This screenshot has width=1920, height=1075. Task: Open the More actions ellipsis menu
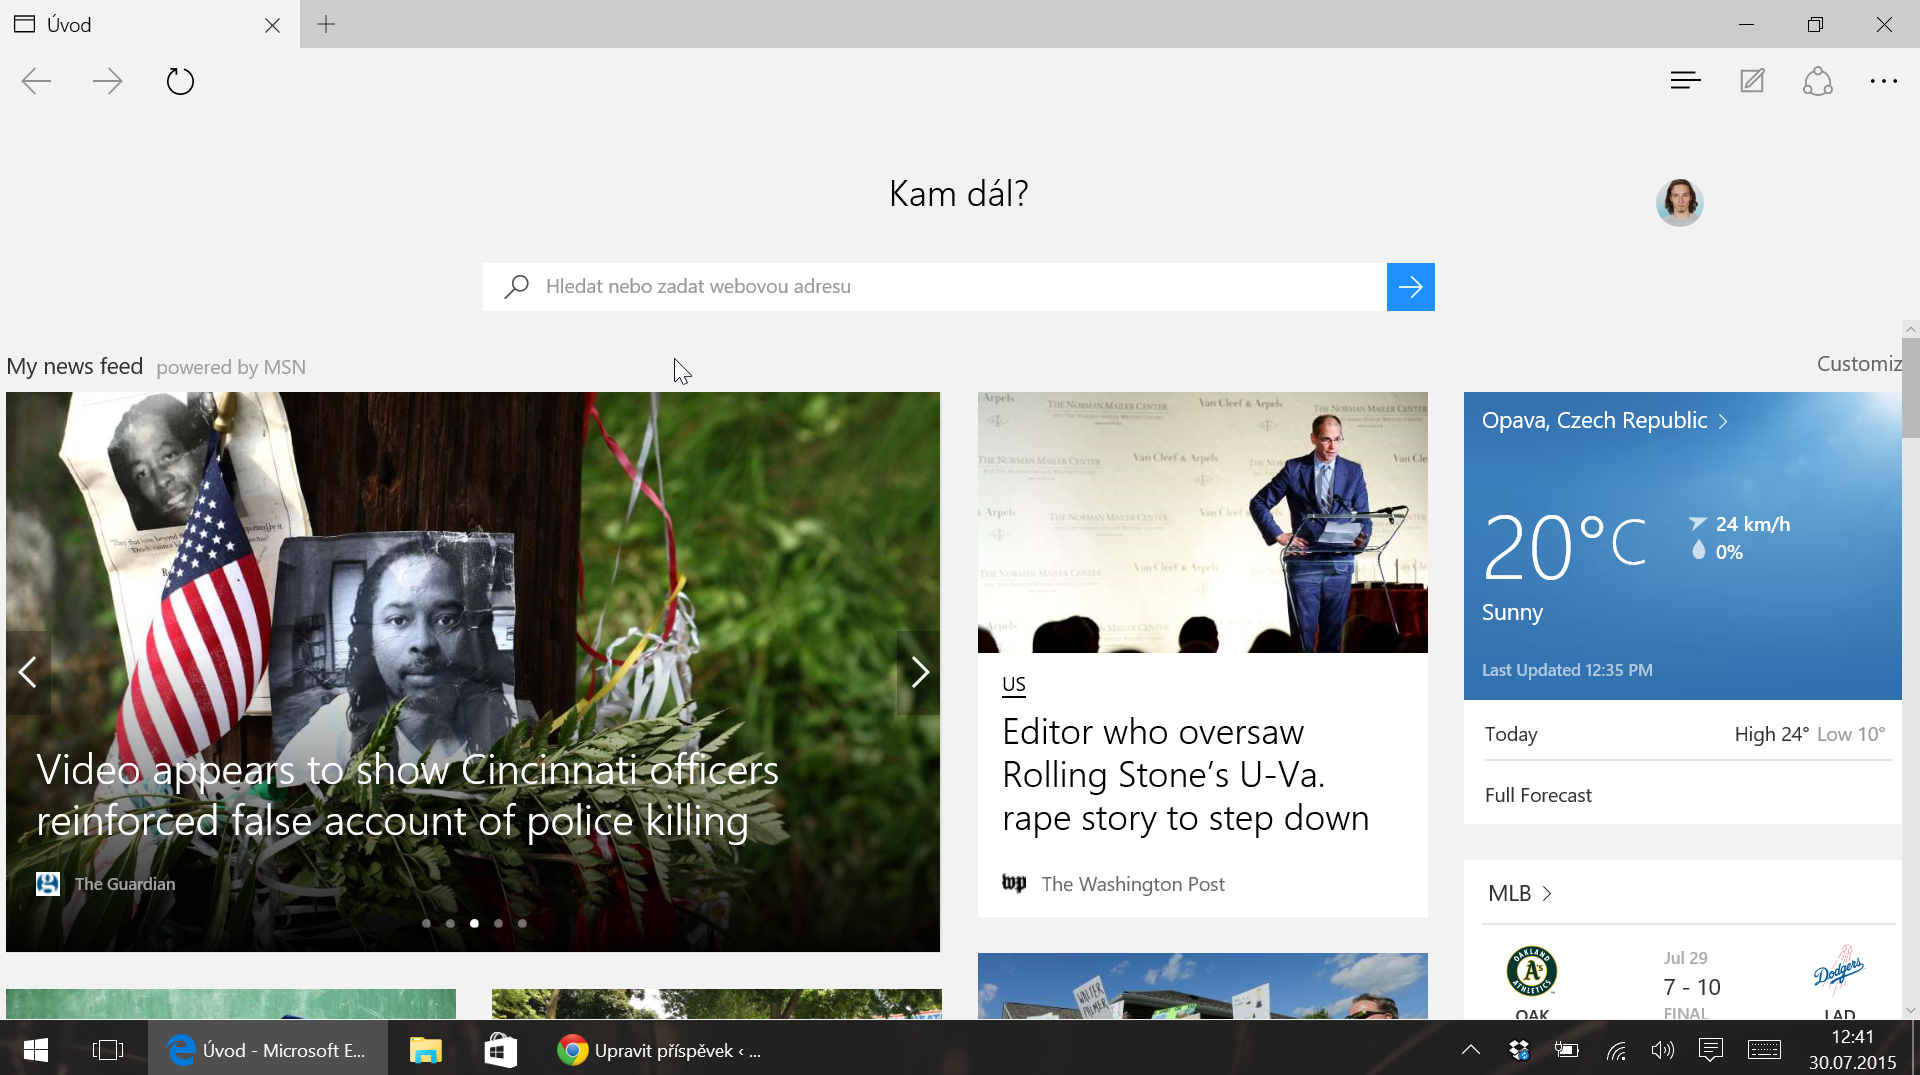pos(1883,81)
